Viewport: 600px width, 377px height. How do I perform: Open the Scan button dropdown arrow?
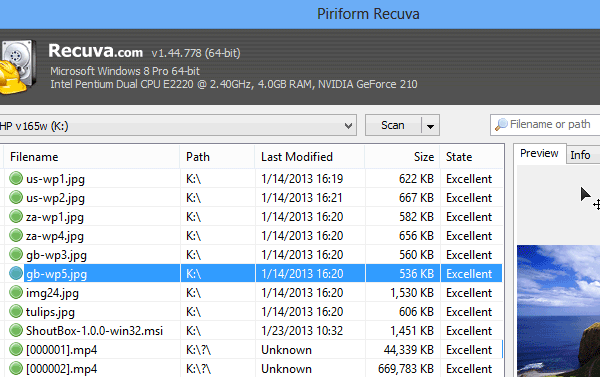point(430,126)
